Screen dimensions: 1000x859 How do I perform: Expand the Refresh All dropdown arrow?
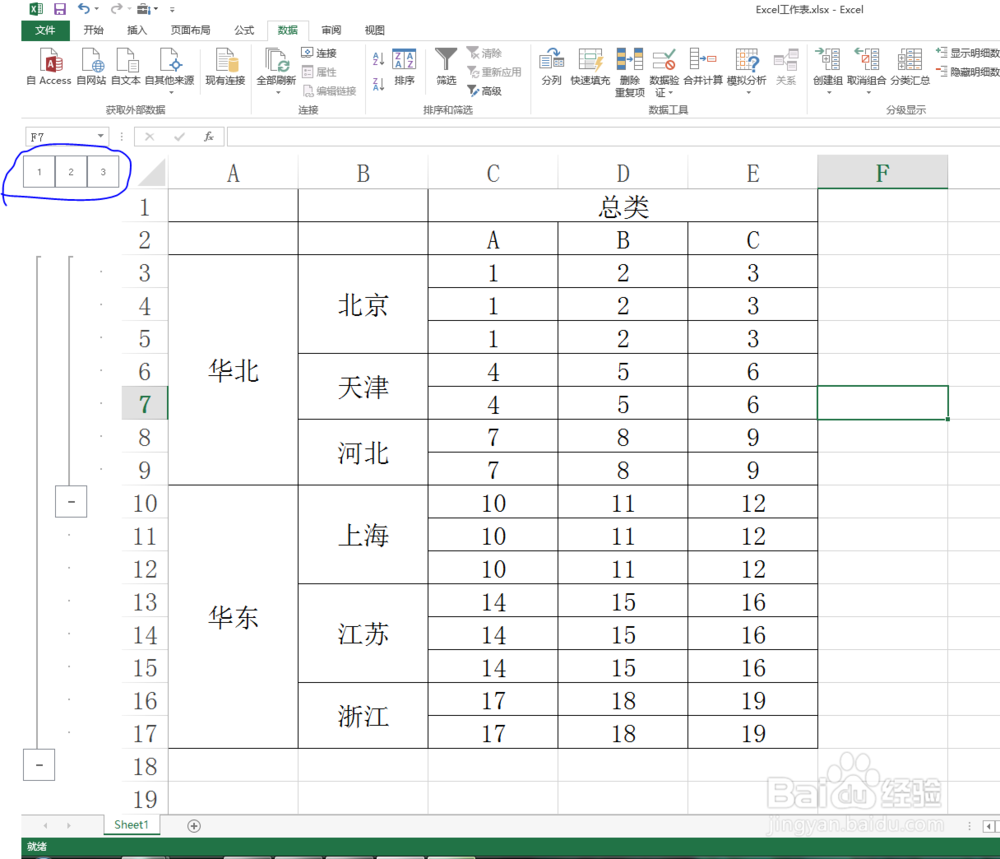point(278,92)
